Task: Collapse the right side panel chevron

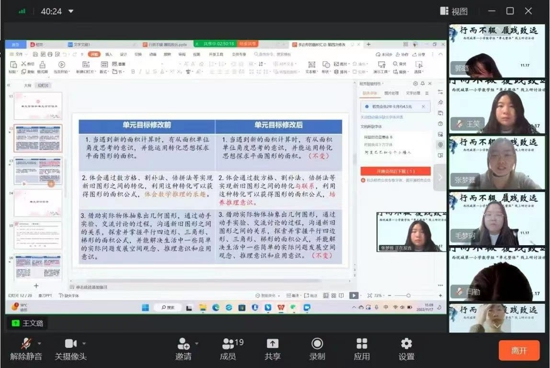Action: (440, 178)
